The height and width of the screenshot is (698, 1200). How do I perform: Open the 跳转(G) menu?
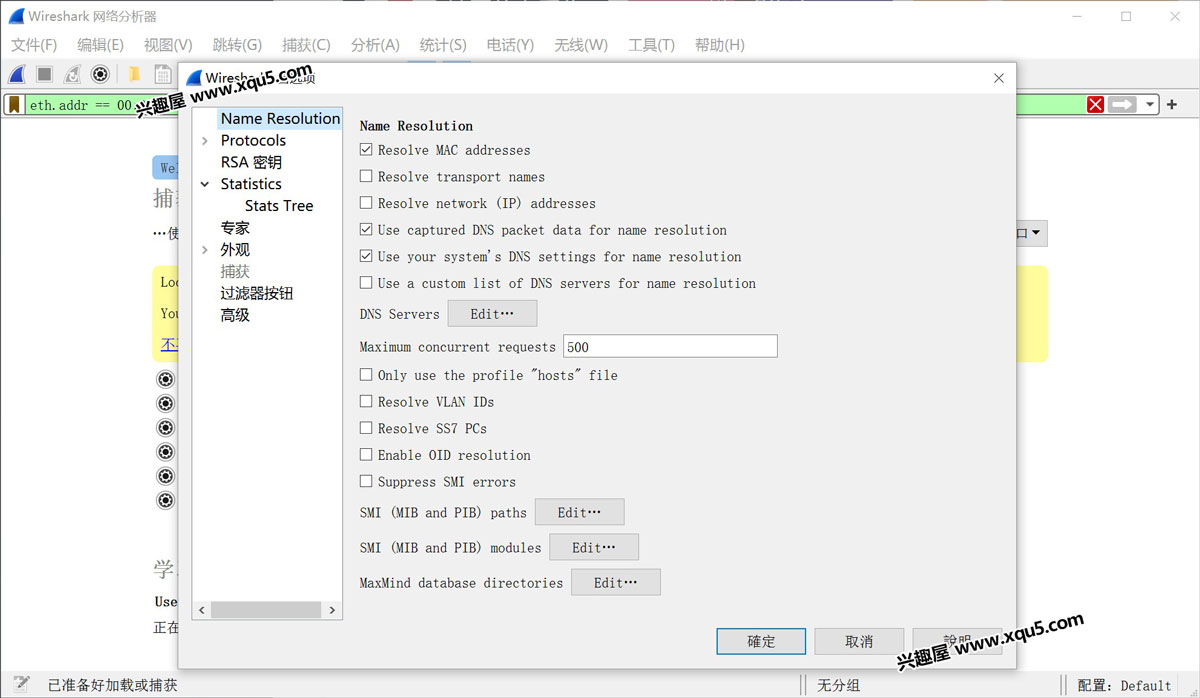(x=237, y=45)
